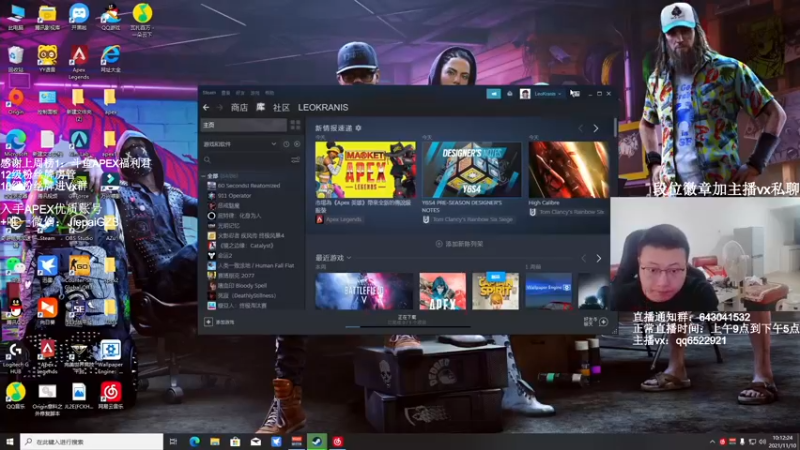Click the LeoKranis profile avatar
Screen dimensions: 800x450
(525, 94)
